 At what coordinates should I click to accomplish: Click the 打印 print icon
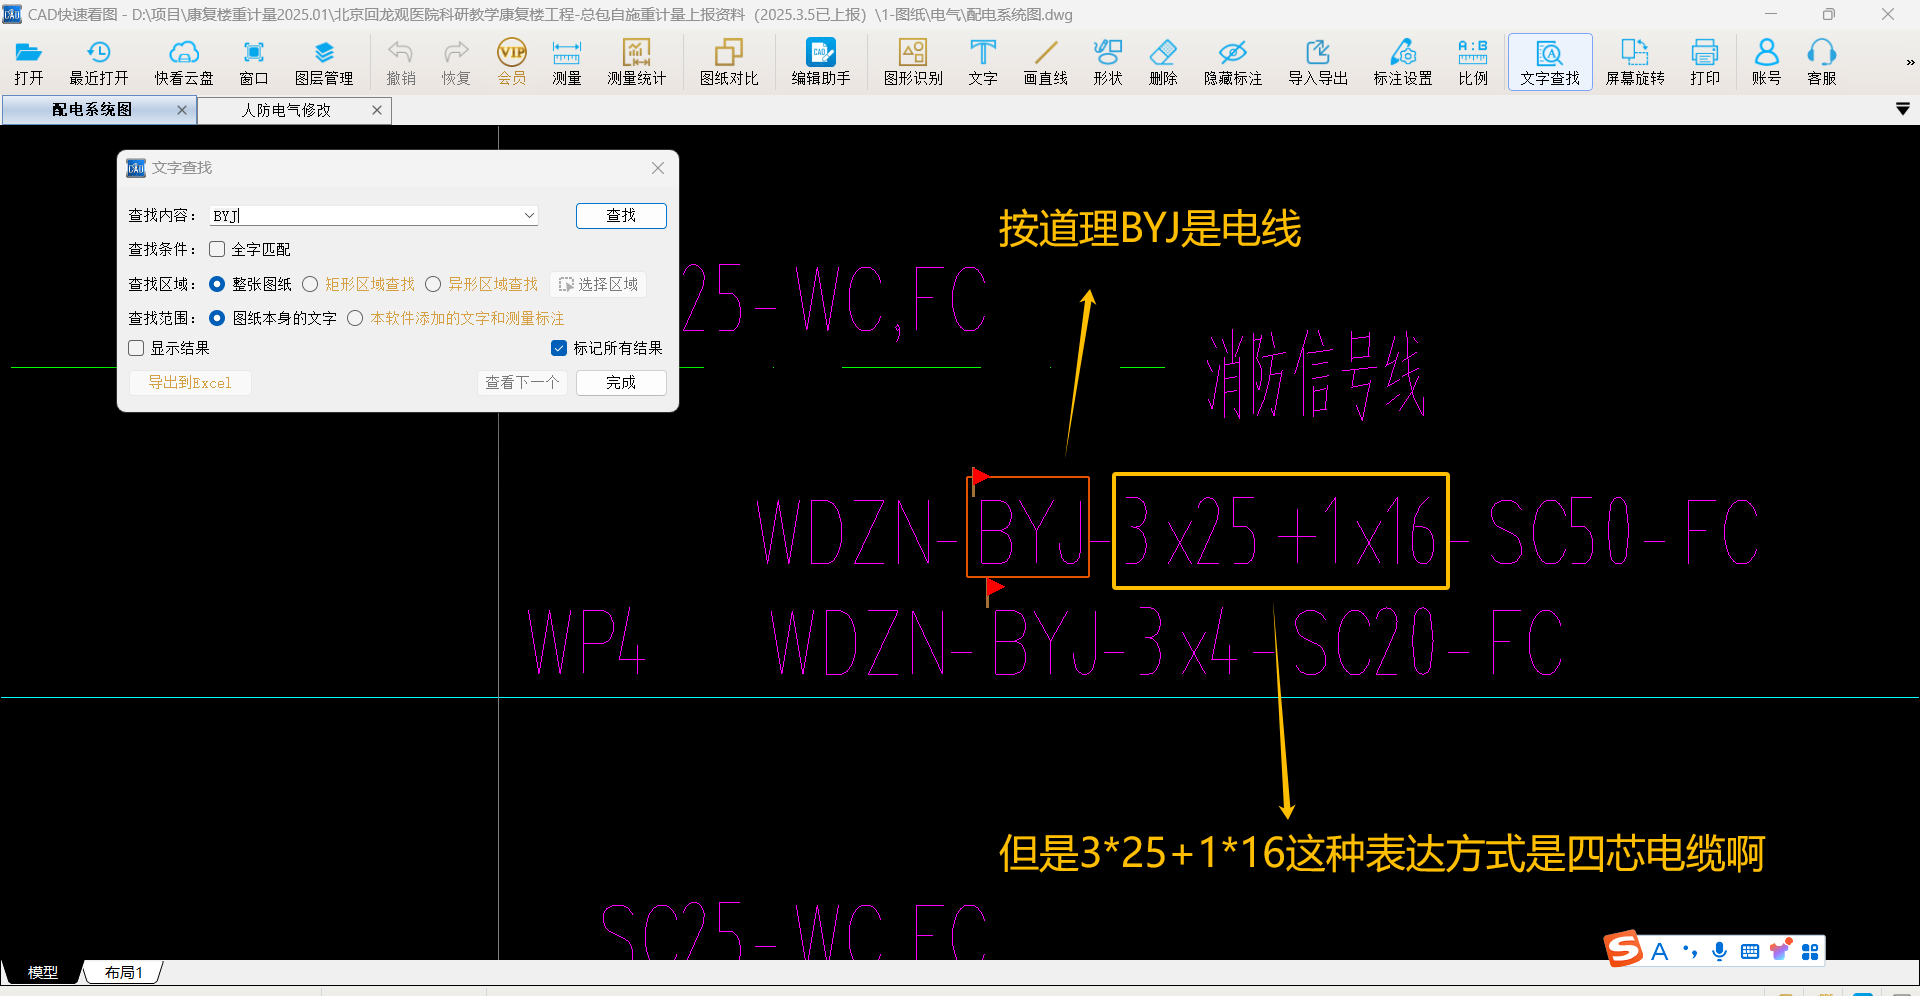click(x=1705, y=62)
